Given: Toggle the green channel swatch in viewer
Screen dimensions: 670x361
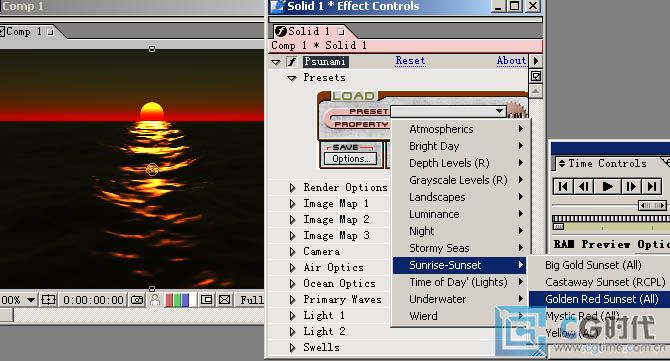Looking at the screenshot, I should [x=177, y=300].
